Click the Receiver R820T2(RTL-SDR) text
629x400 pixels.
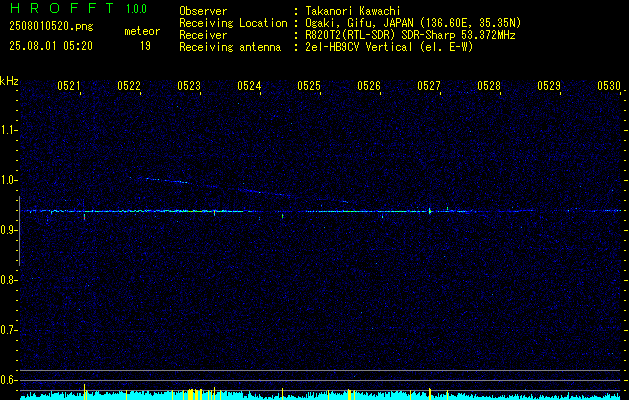point(410,35)
